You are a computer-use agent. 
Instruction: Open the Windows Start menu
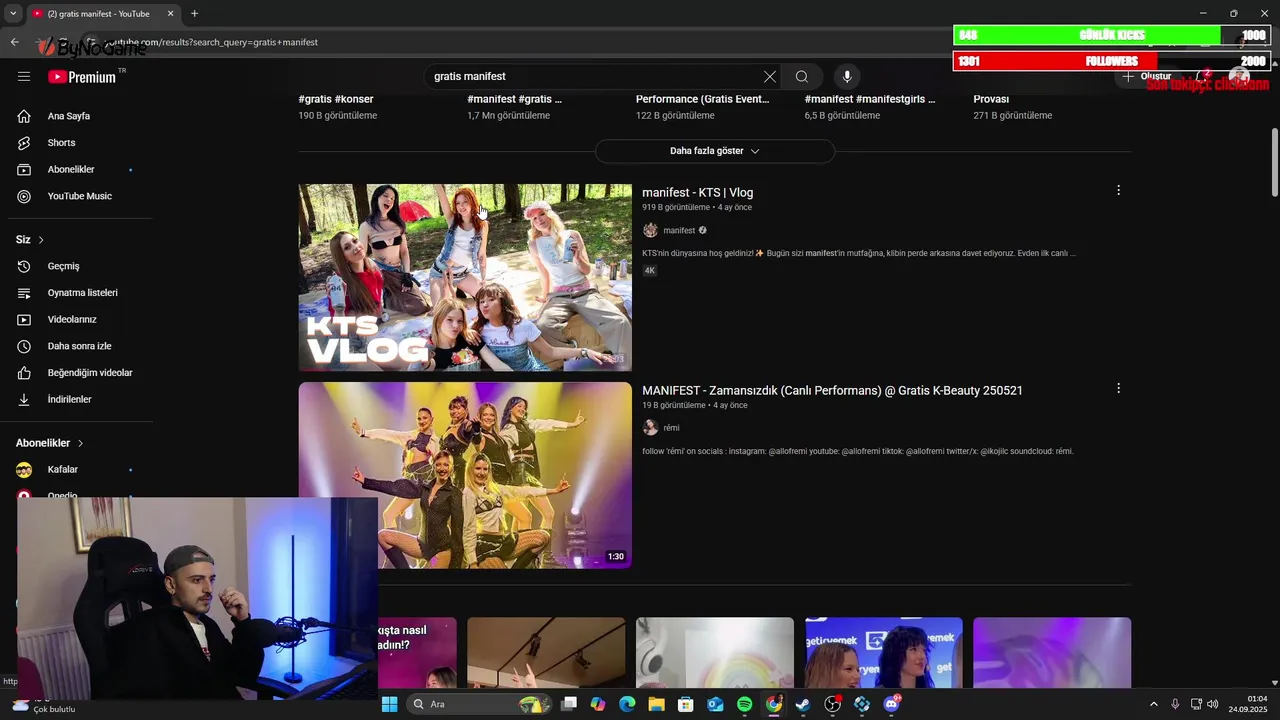[x=389, y=704]
